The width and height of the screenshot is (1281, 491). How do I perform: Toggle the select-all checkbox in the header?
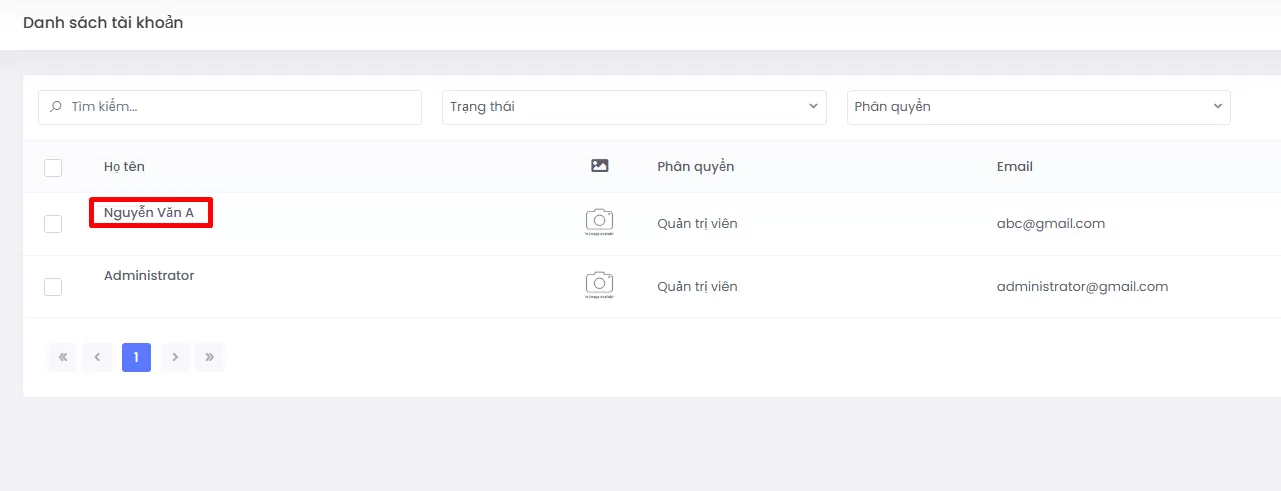[53, 168]
